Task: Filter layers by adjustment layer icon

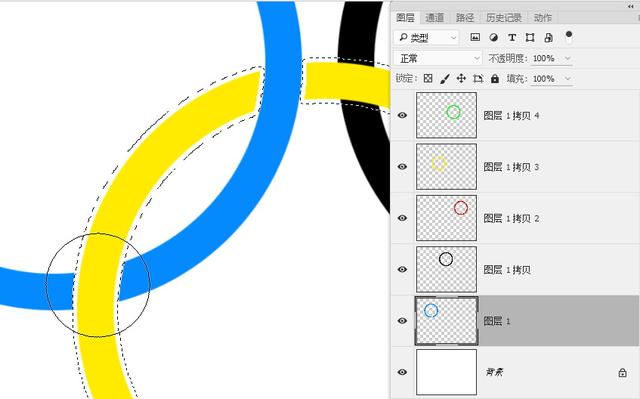Action: click(493, 38)
